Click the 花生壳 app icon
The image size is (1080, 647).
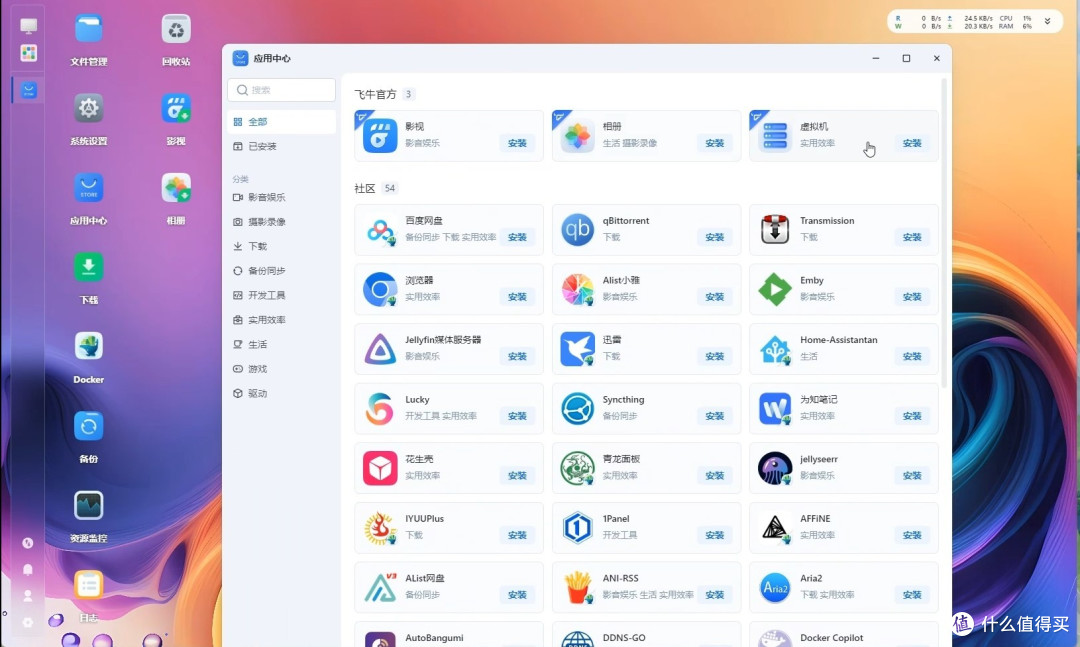point(380,468)
